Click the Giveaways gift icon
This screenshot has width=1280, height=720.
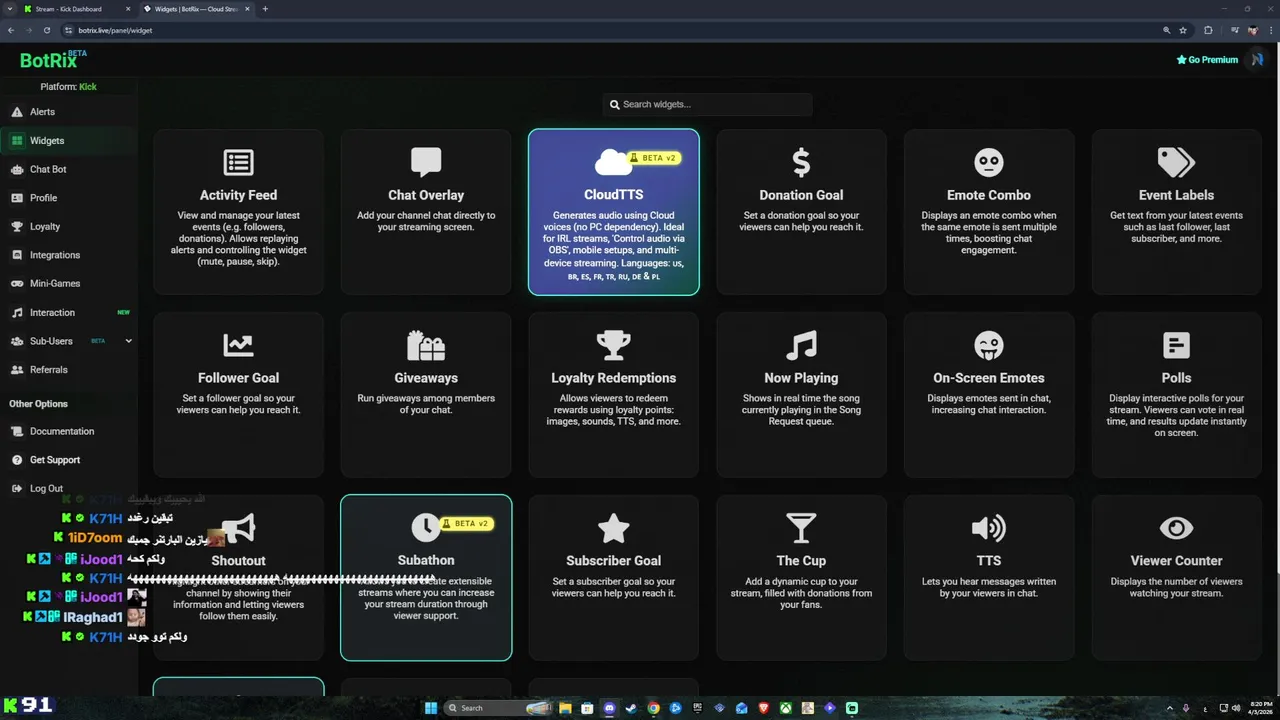[x=426, y=345]
